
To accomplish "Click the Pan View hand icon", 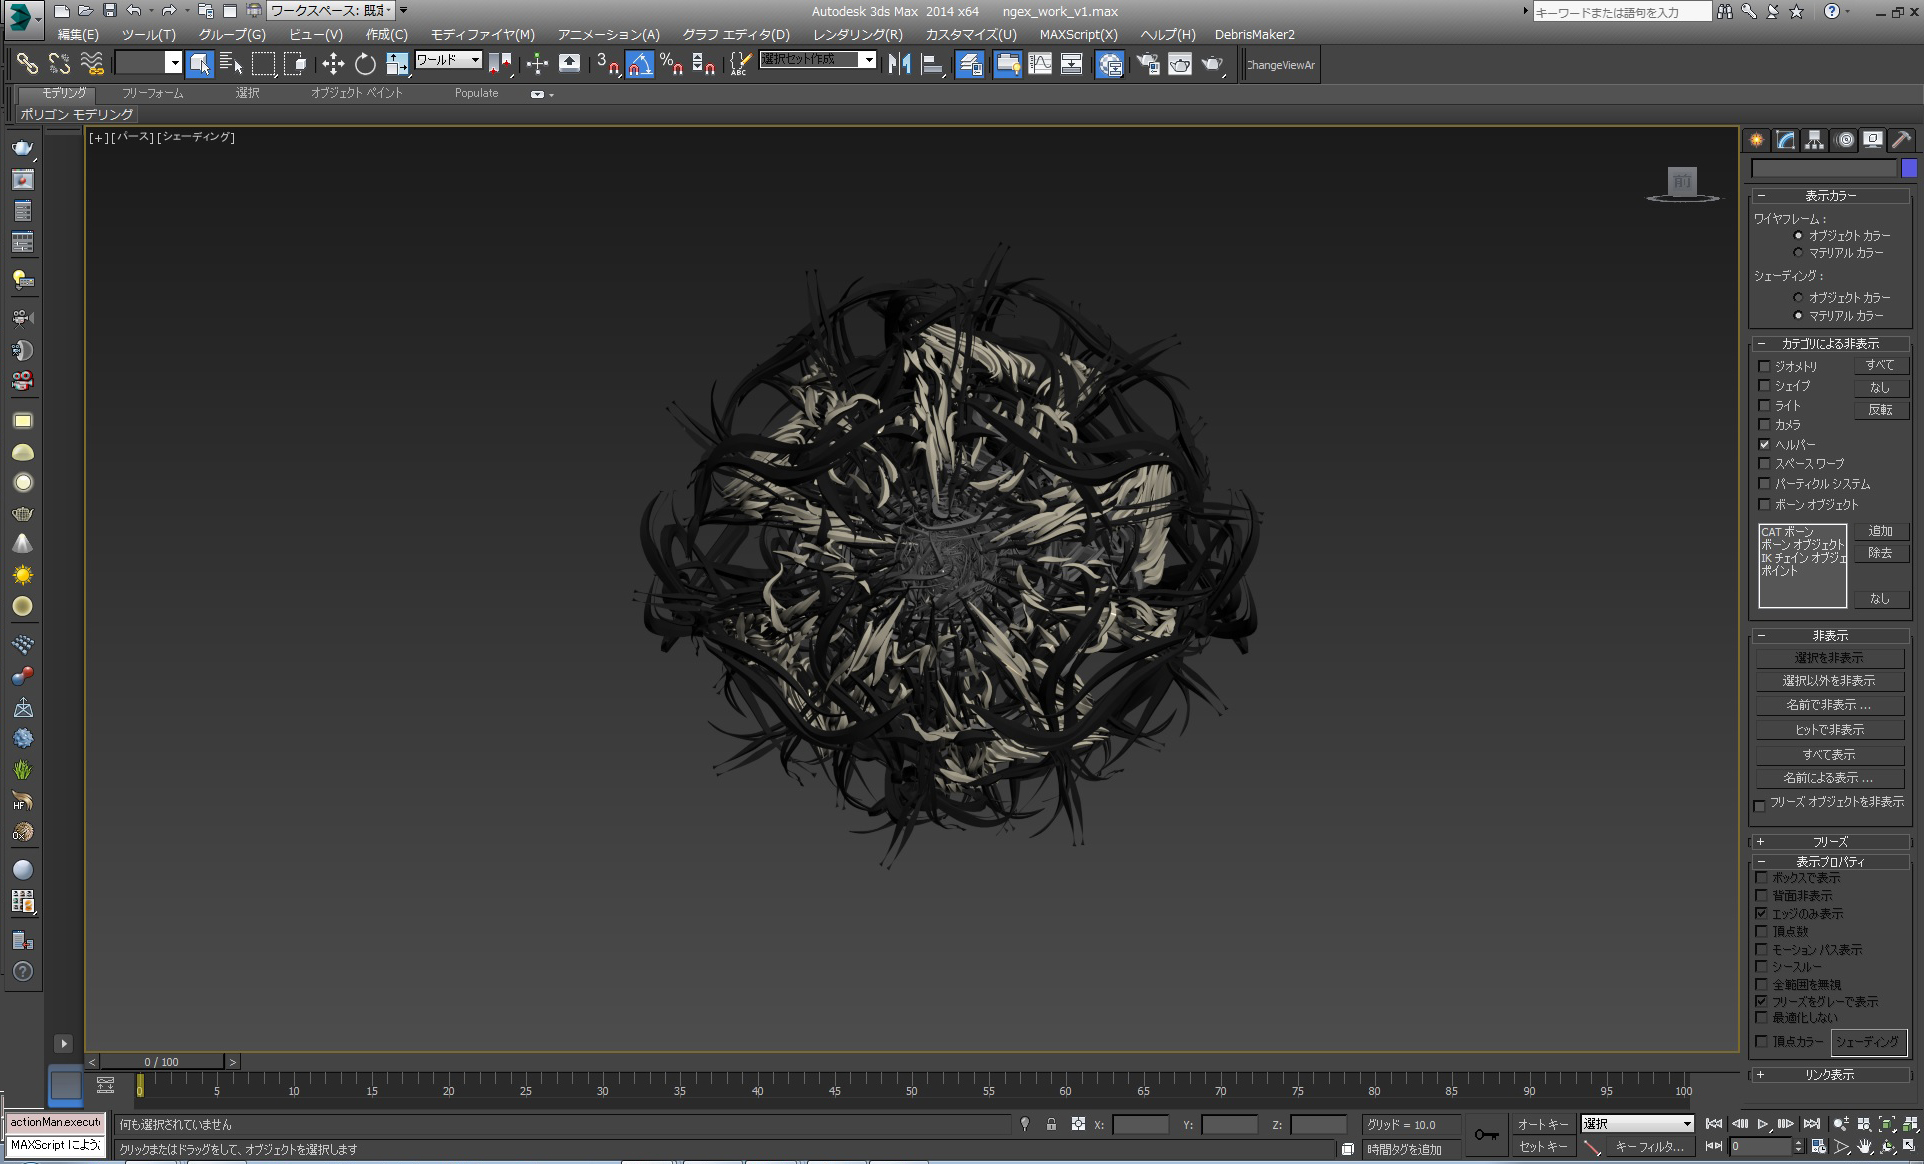I will [x=1865, y=1146].
